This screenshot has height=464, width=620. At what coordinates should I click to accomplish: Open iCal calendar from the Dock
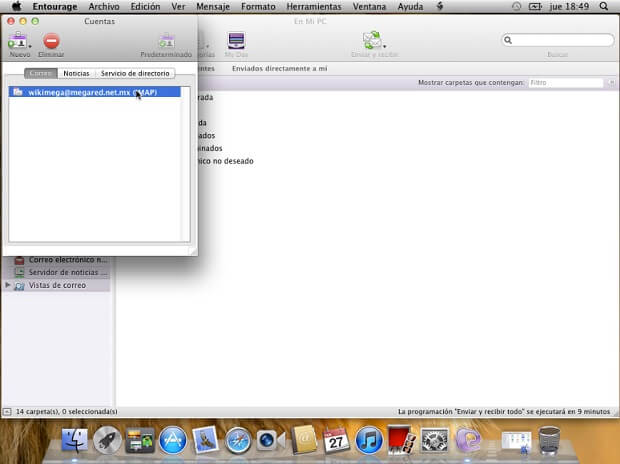click(x=336, y=440)
